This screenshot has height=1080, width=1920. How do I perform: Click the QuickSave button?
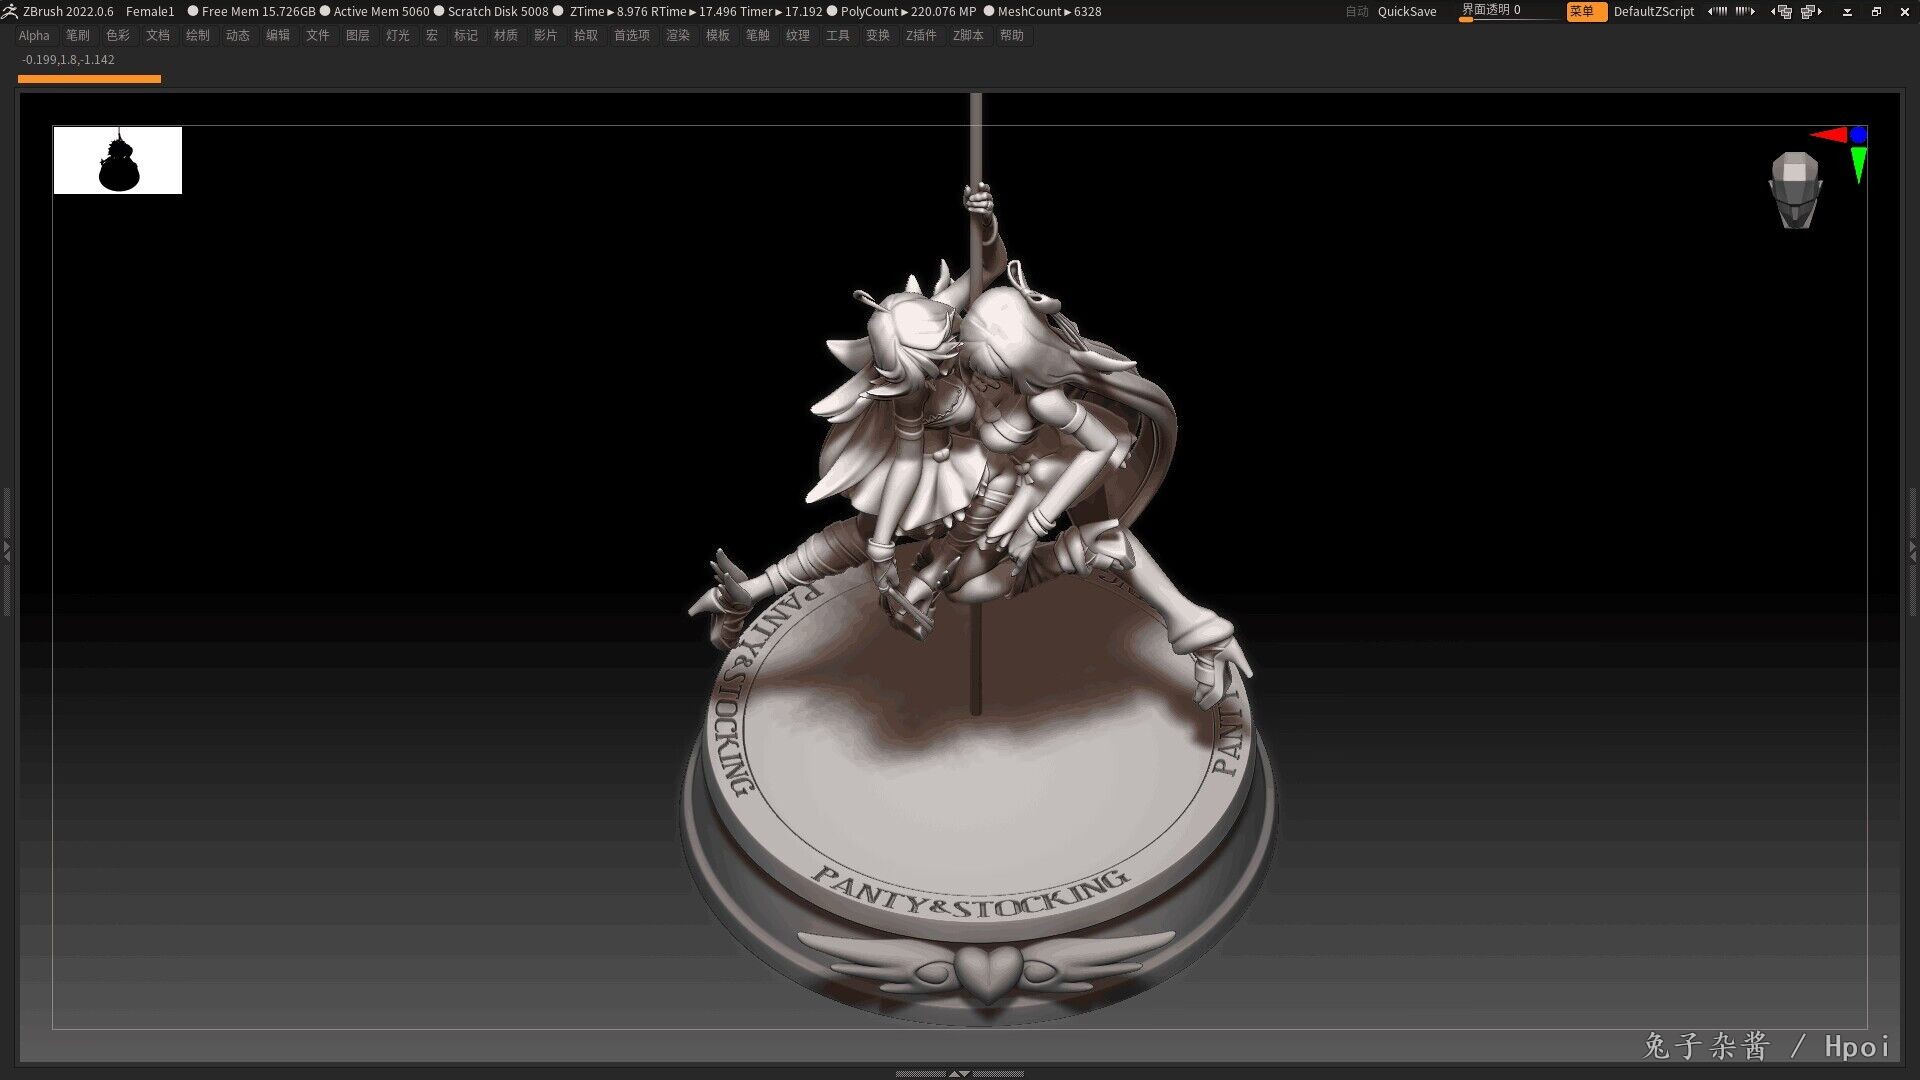[x=1406, y=11]
